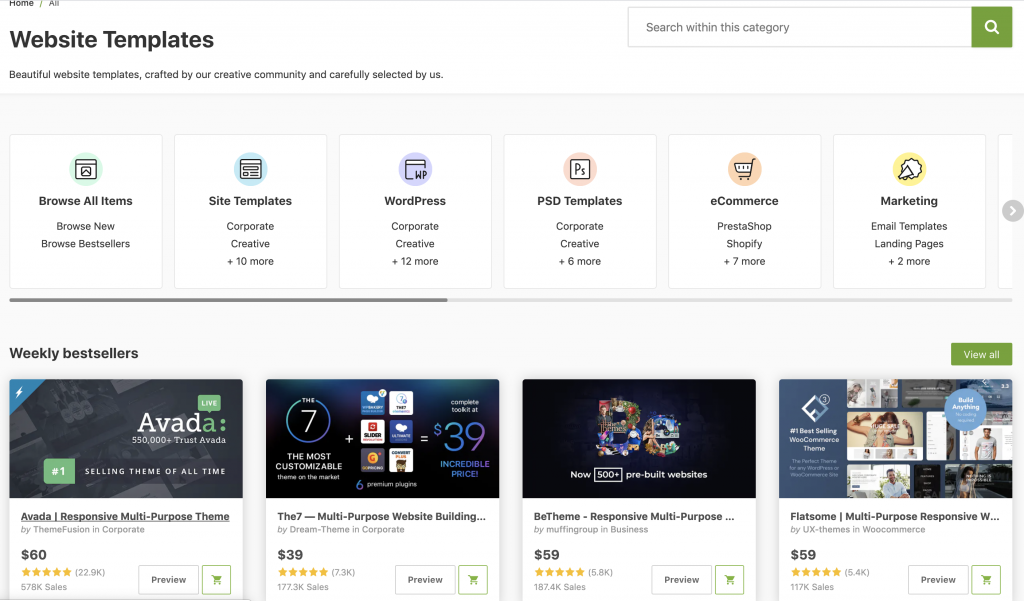The width and height of the screenshot is (1024, 601).
Task: Select Creative under PSD Templates
Action: pos(580,244)
